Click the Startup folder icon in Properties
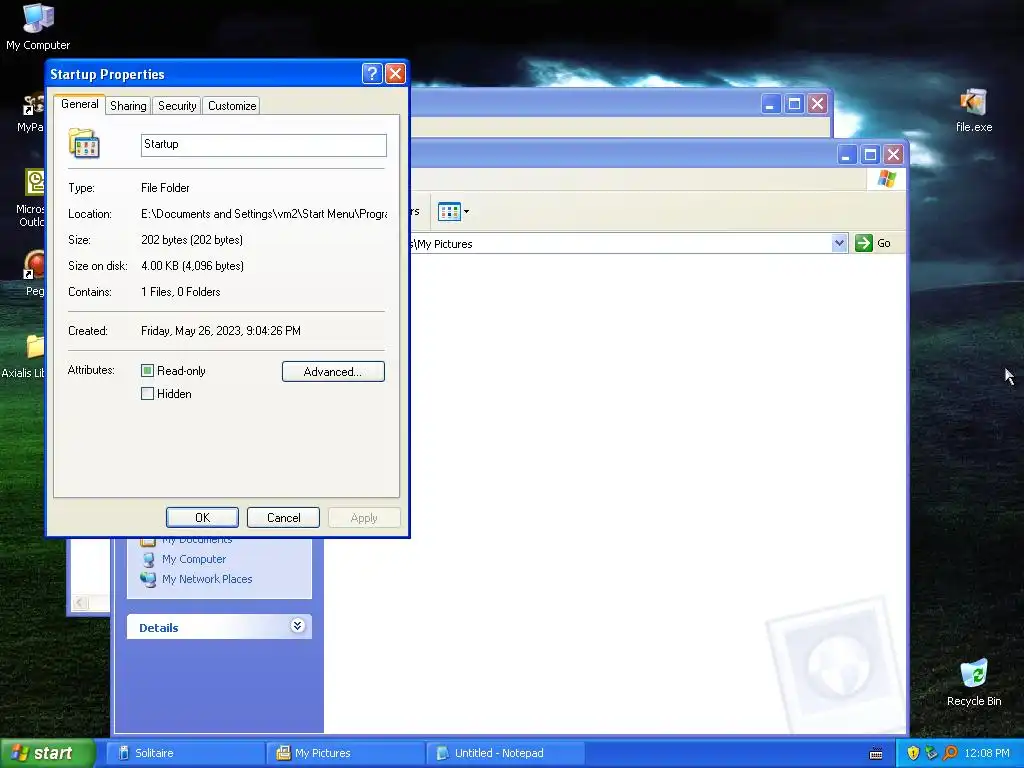The height and width of the screenshot is (768, 1024). point(84,144)
